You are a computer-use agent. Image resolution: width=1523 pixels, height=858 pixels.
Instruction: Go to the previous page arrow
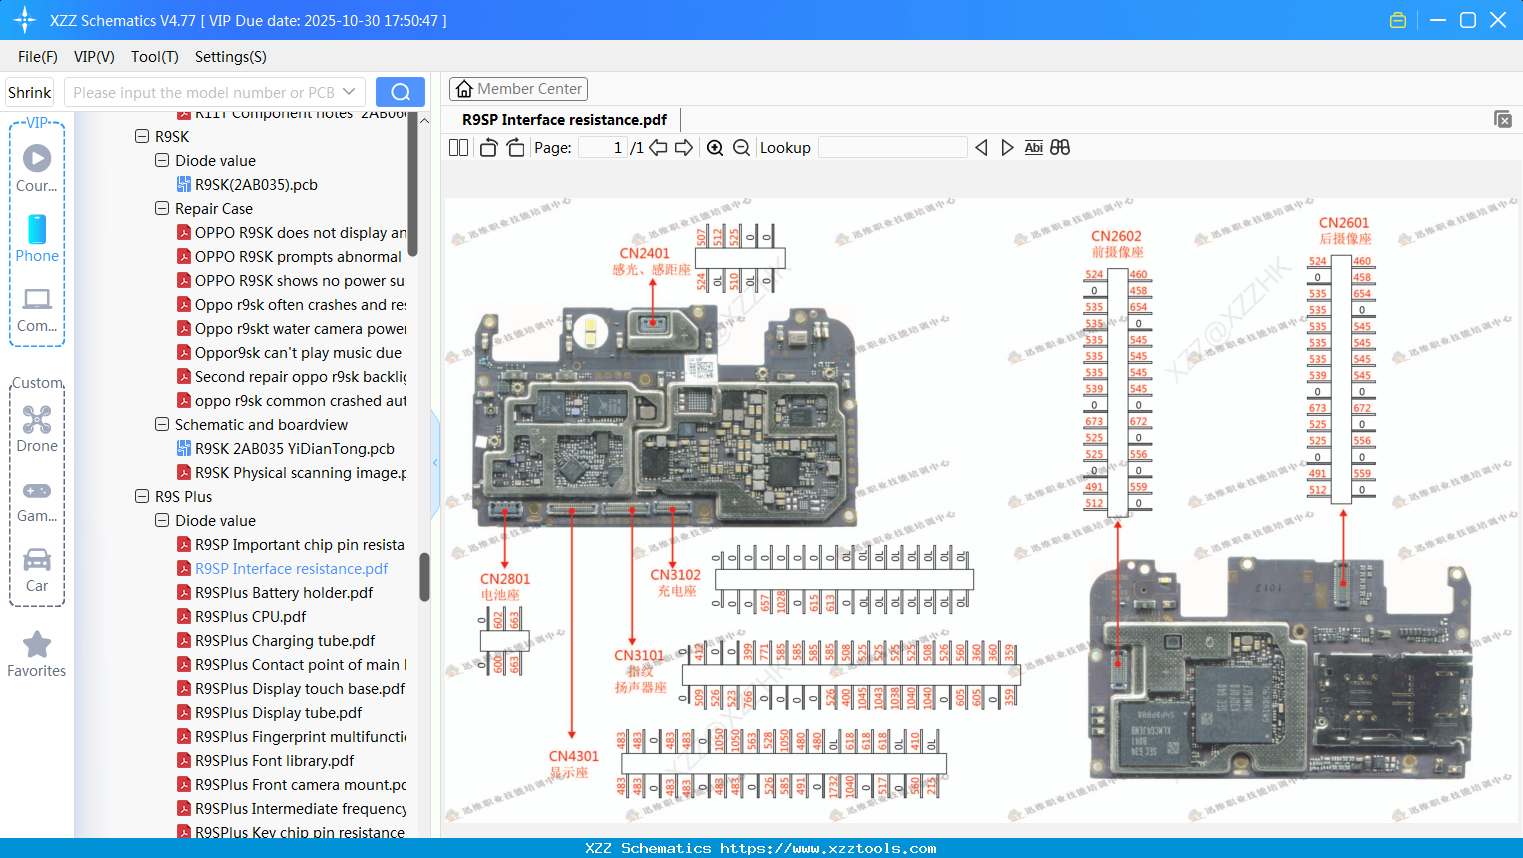tap(658, 148)
